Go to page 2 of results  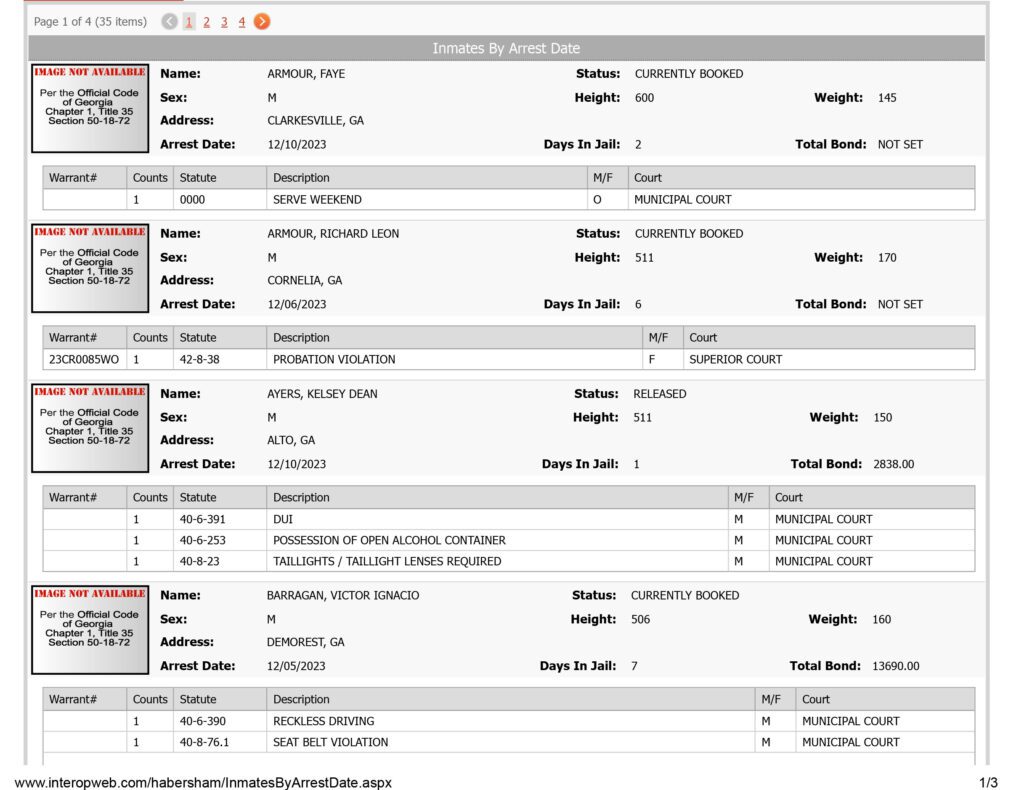click(x=206, y=22)
